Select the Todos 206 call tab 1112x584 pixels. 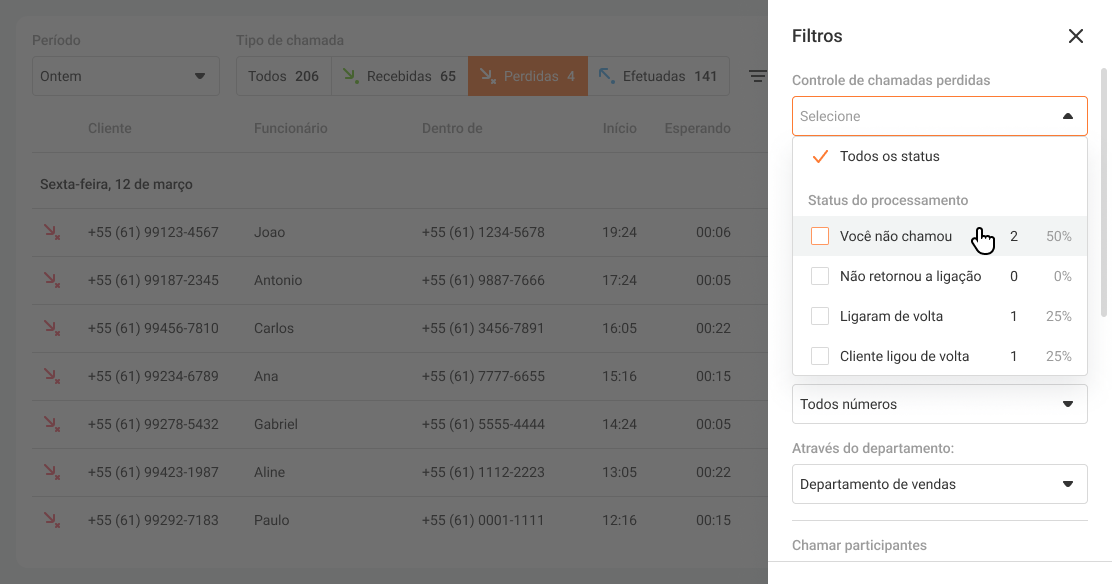pos(283,76)
